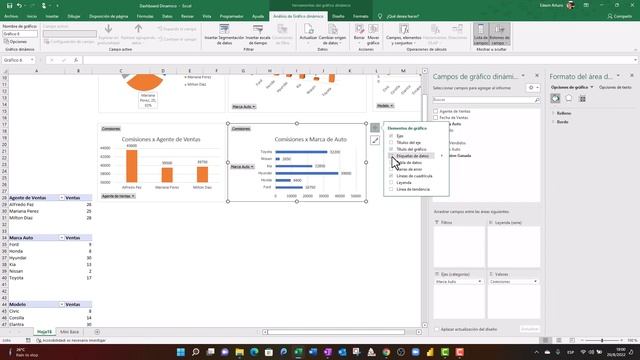Check Aplazar actualización del diseño

pos(437,329)
